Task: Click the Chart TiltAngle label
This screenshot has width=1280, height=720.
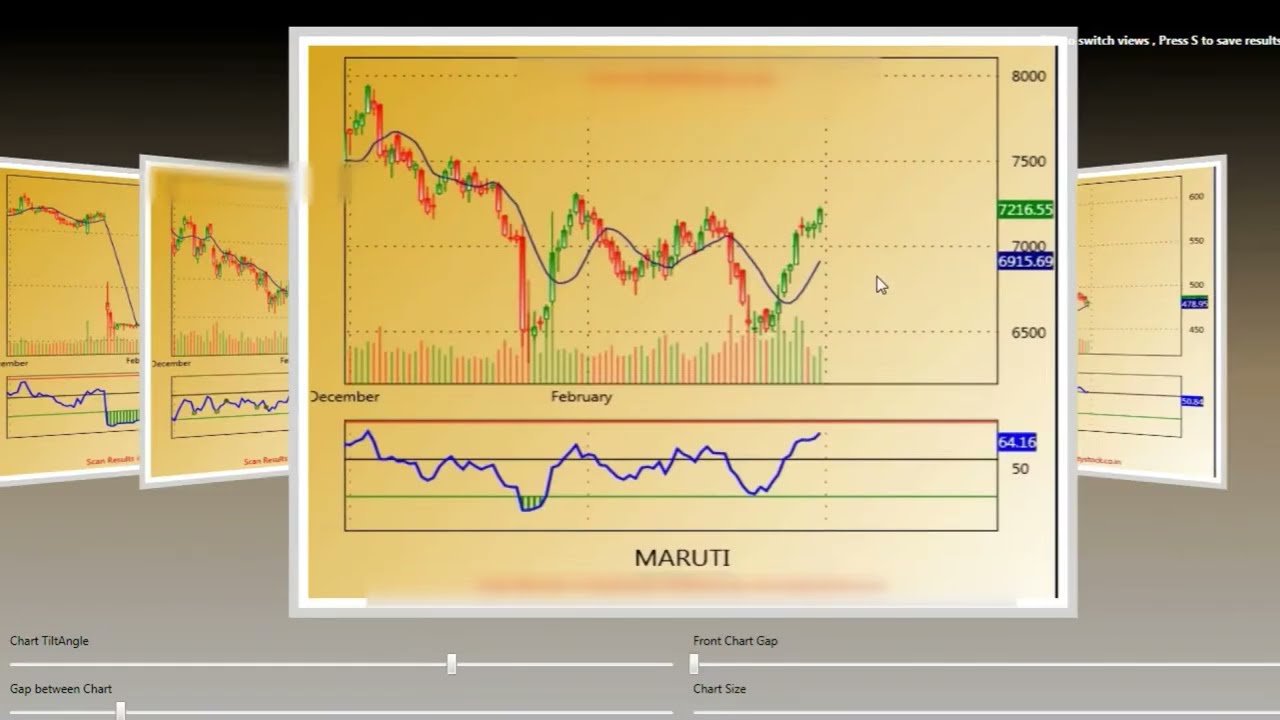Action: pos(49,641)
